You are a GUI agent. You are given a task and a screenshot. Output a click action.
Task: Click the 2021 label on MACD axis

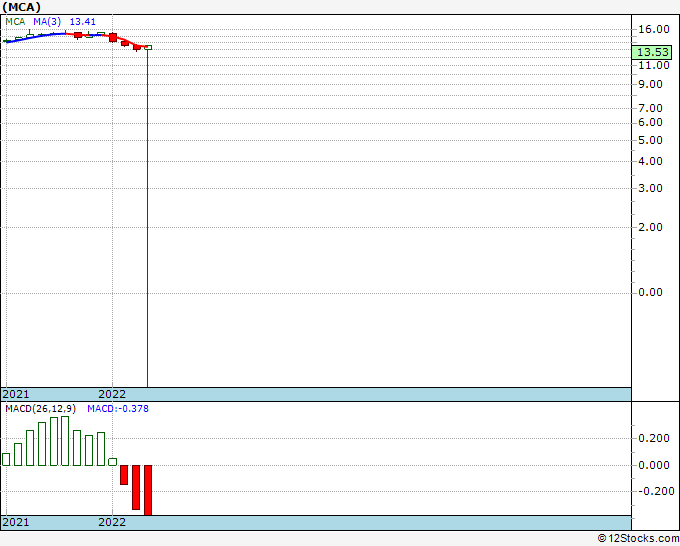coord(16,522)
